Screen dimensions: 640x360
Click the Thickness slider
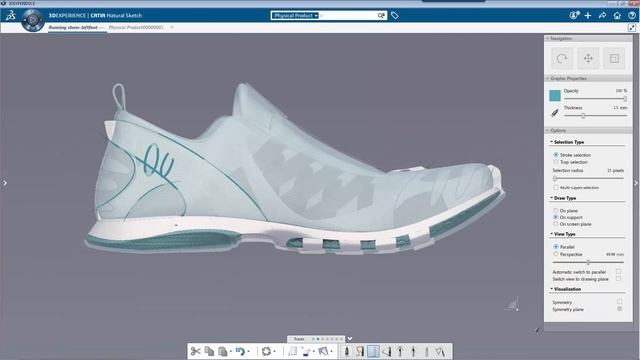coord(595,116)
